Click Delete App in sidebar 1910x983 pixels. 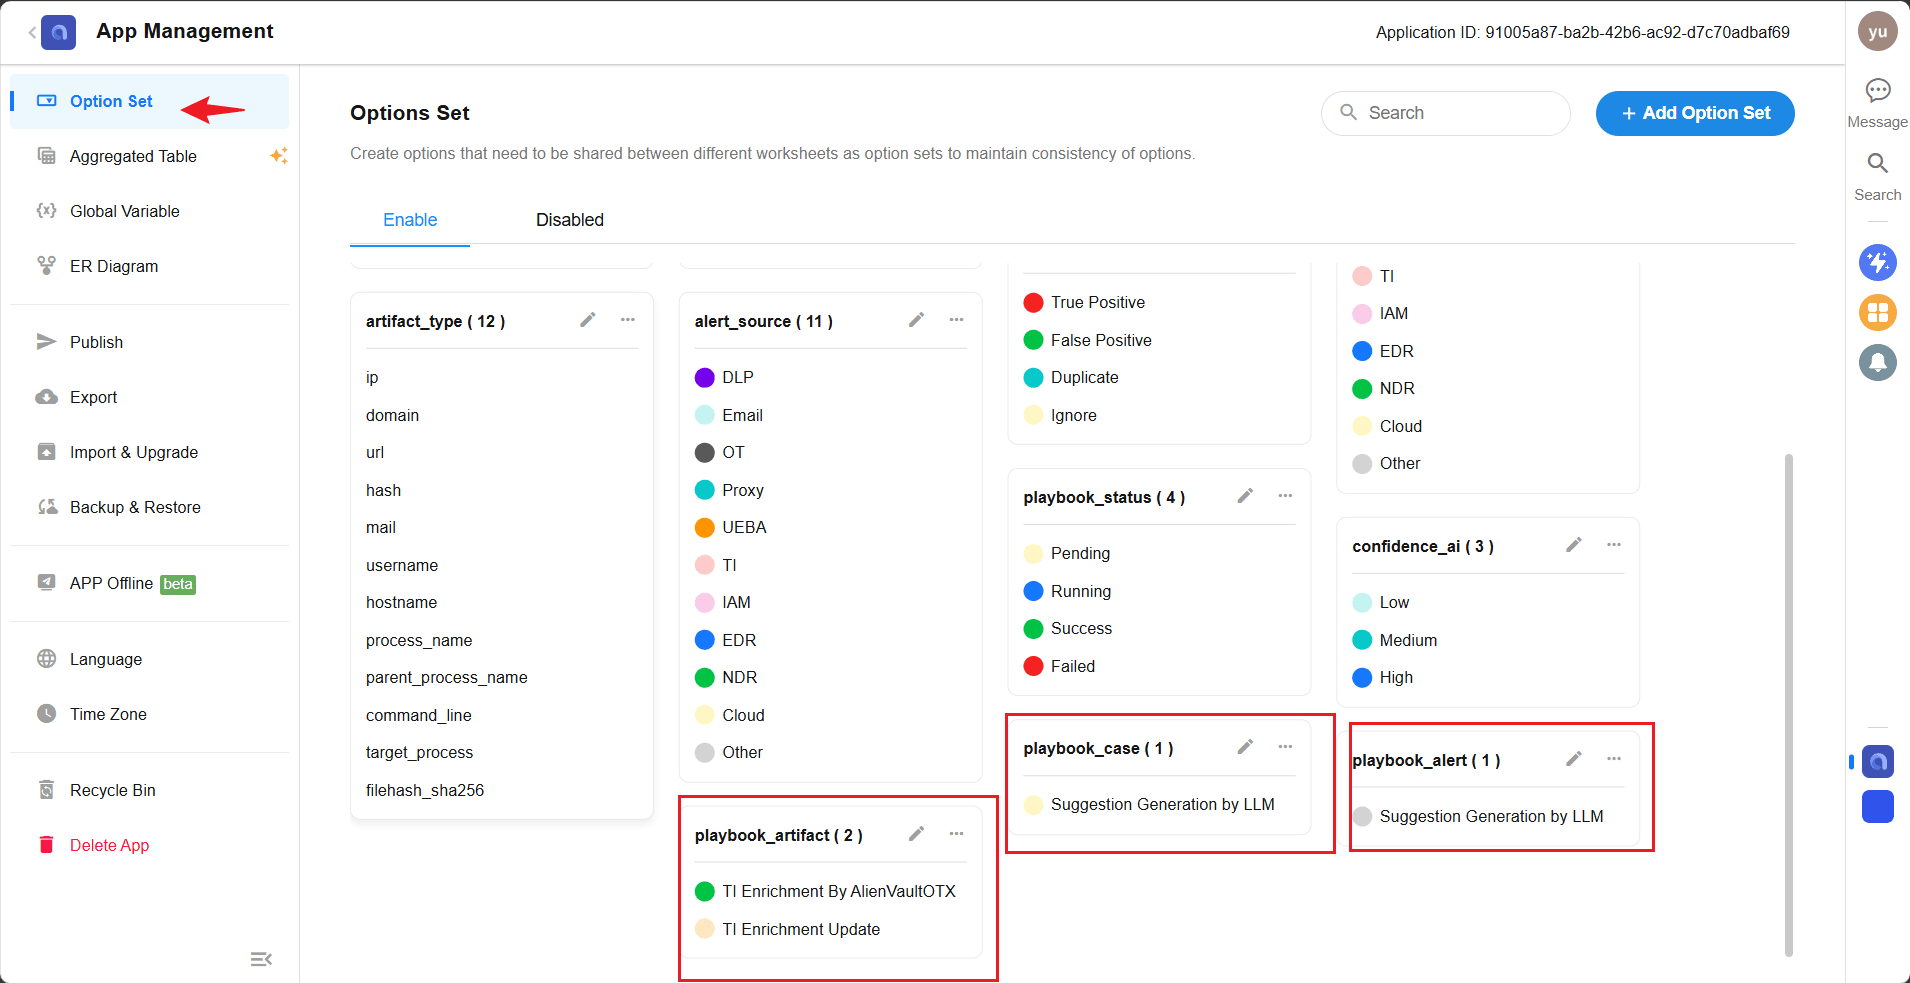[109, 845]
